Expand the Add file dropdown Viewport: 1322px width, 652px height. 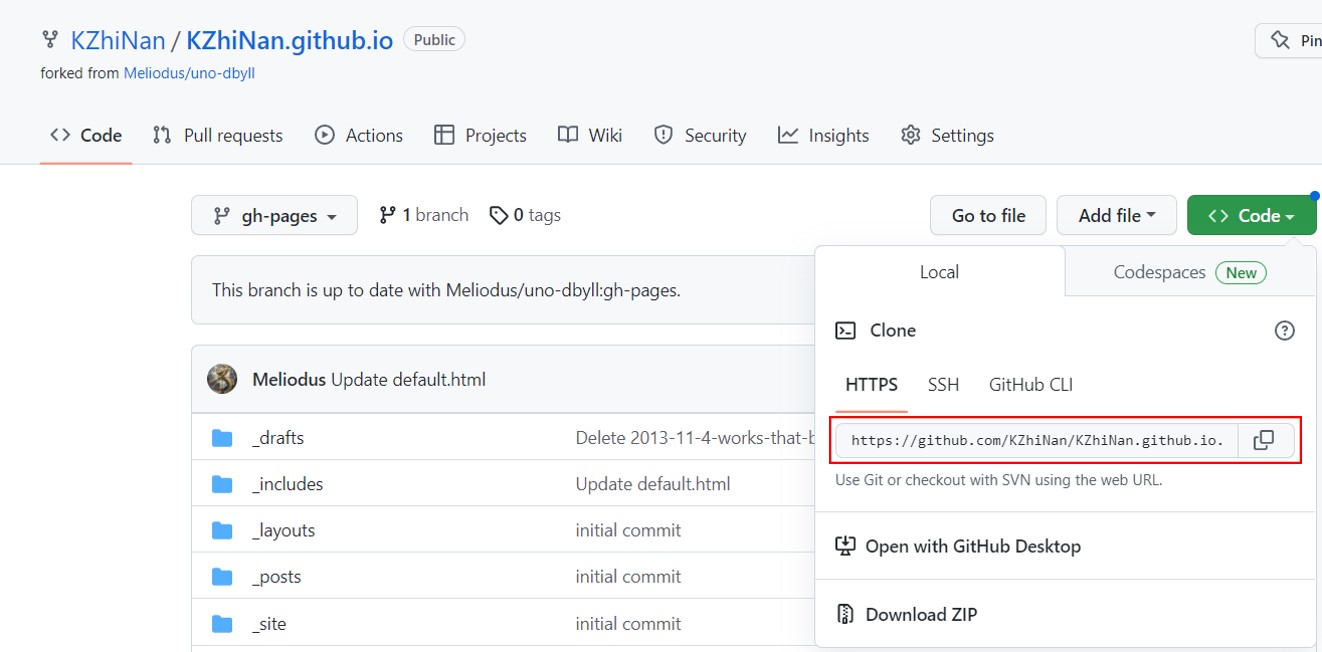click(1117, 215)
